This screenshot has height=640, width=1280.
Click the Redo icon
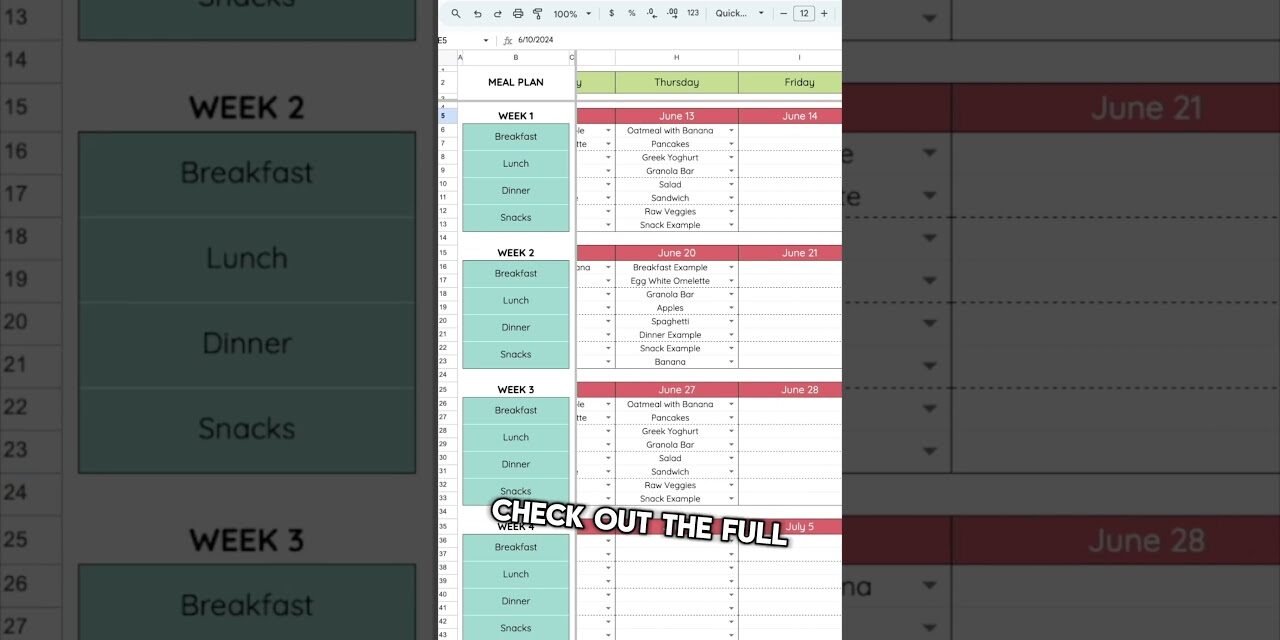pos(497,13)
